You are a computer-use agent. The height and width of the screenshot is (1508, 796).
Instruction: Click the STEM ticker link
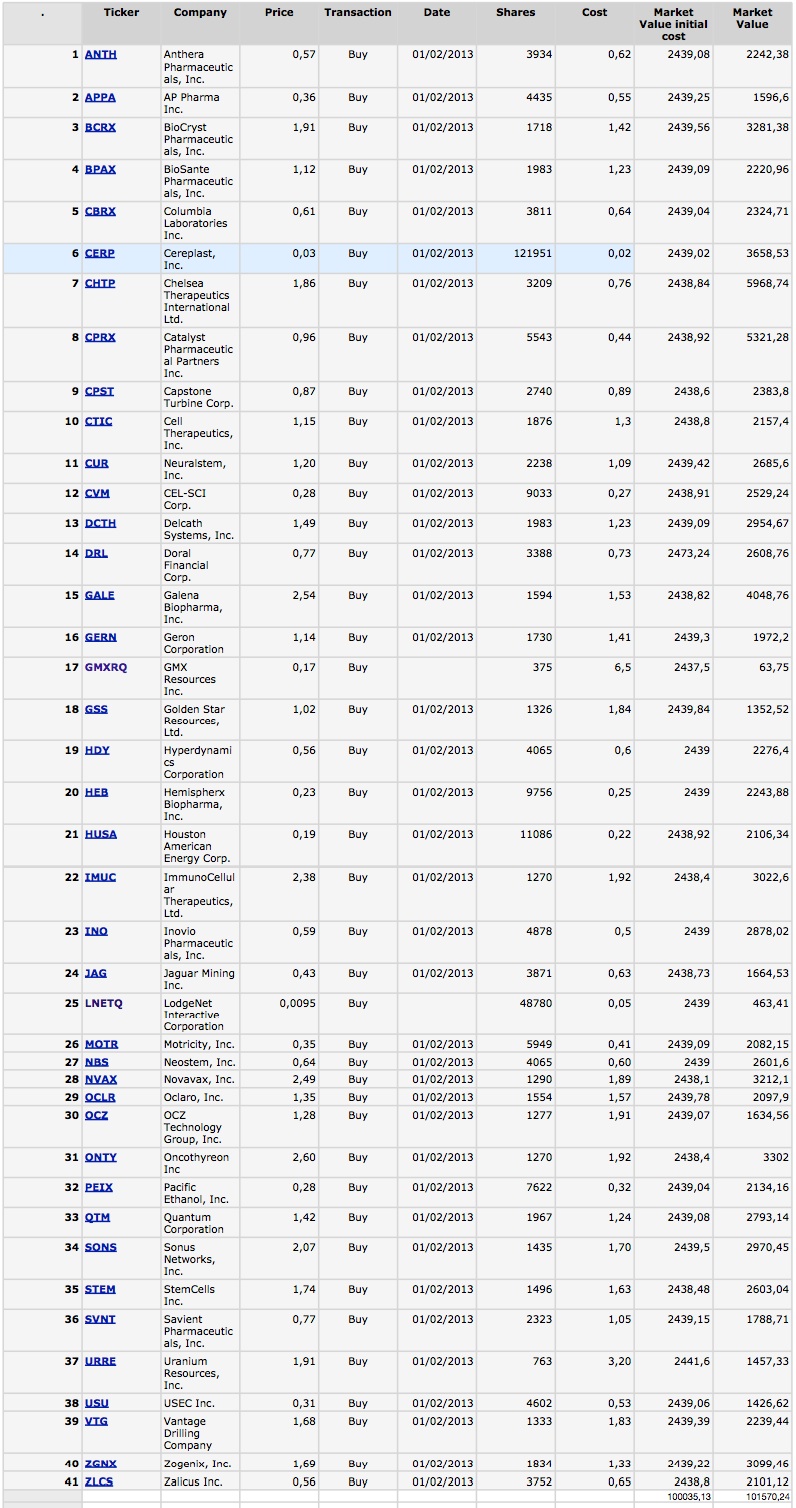pyautogui.click(x=100, y=1290)
